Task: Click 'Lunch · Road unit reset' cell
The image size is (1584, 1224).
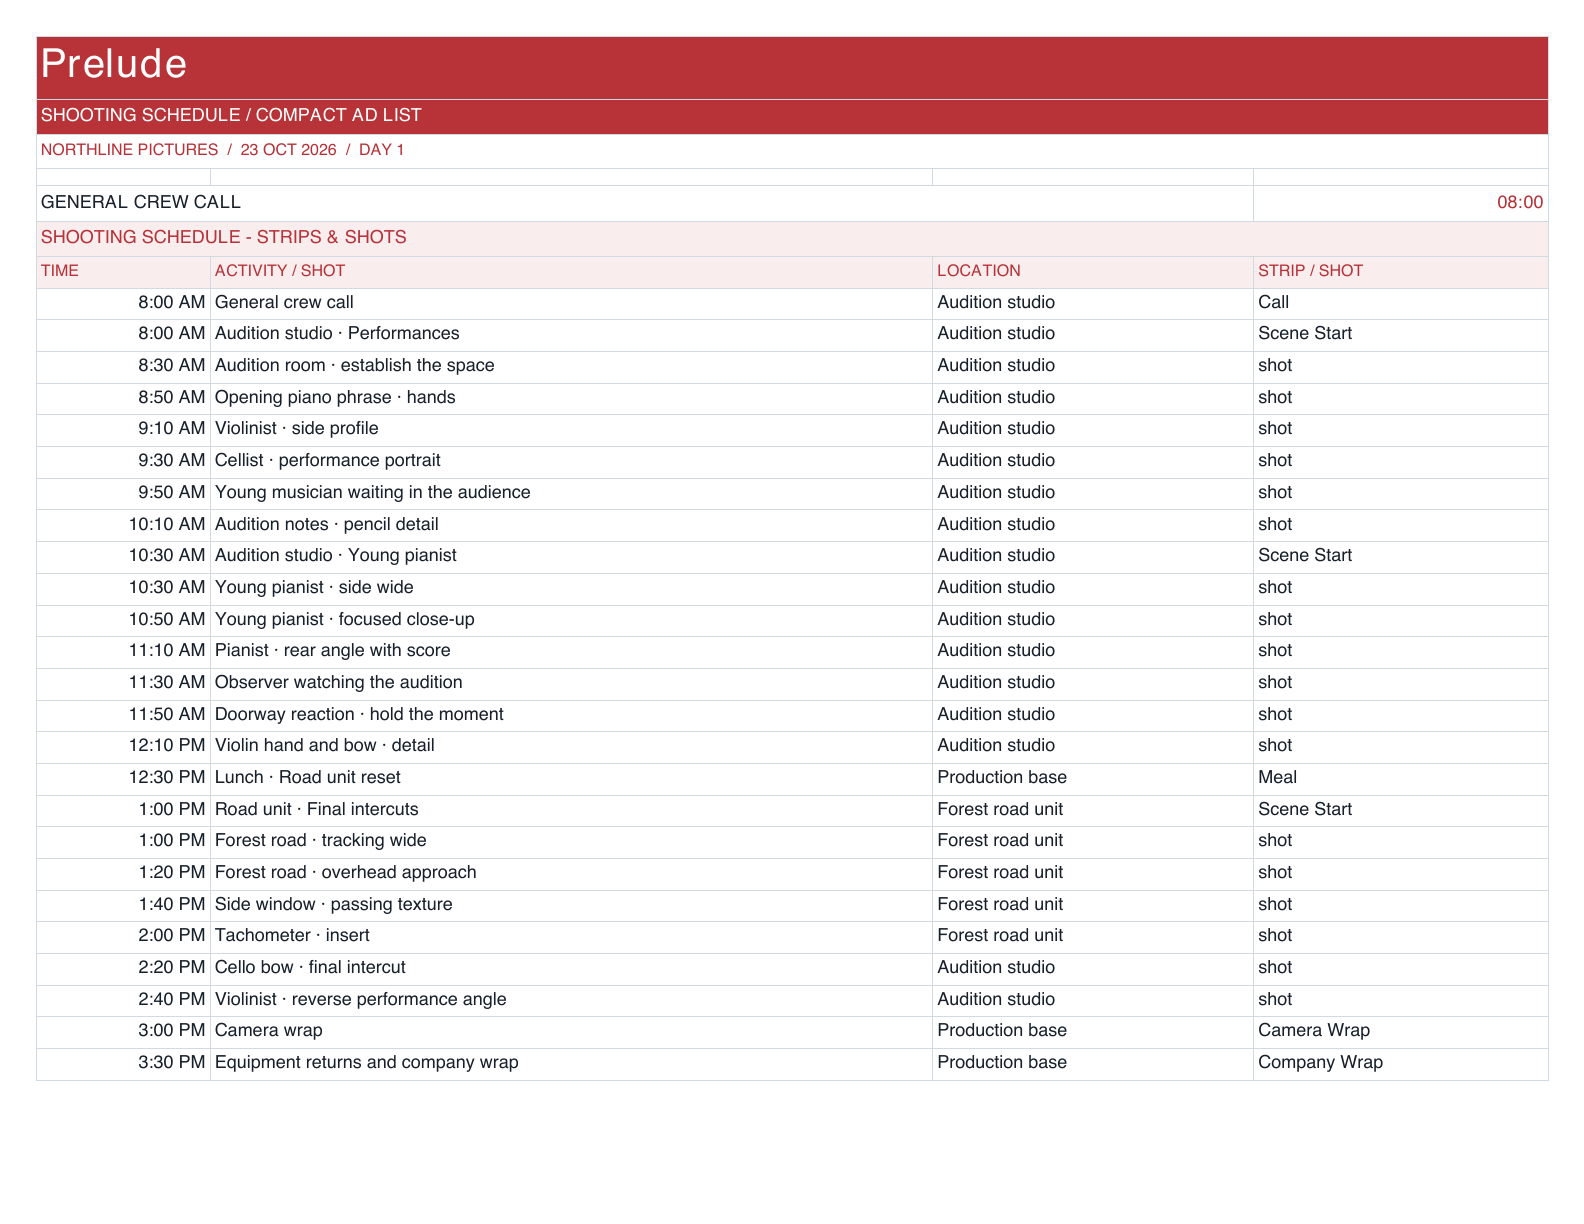Action: [571, 778]
